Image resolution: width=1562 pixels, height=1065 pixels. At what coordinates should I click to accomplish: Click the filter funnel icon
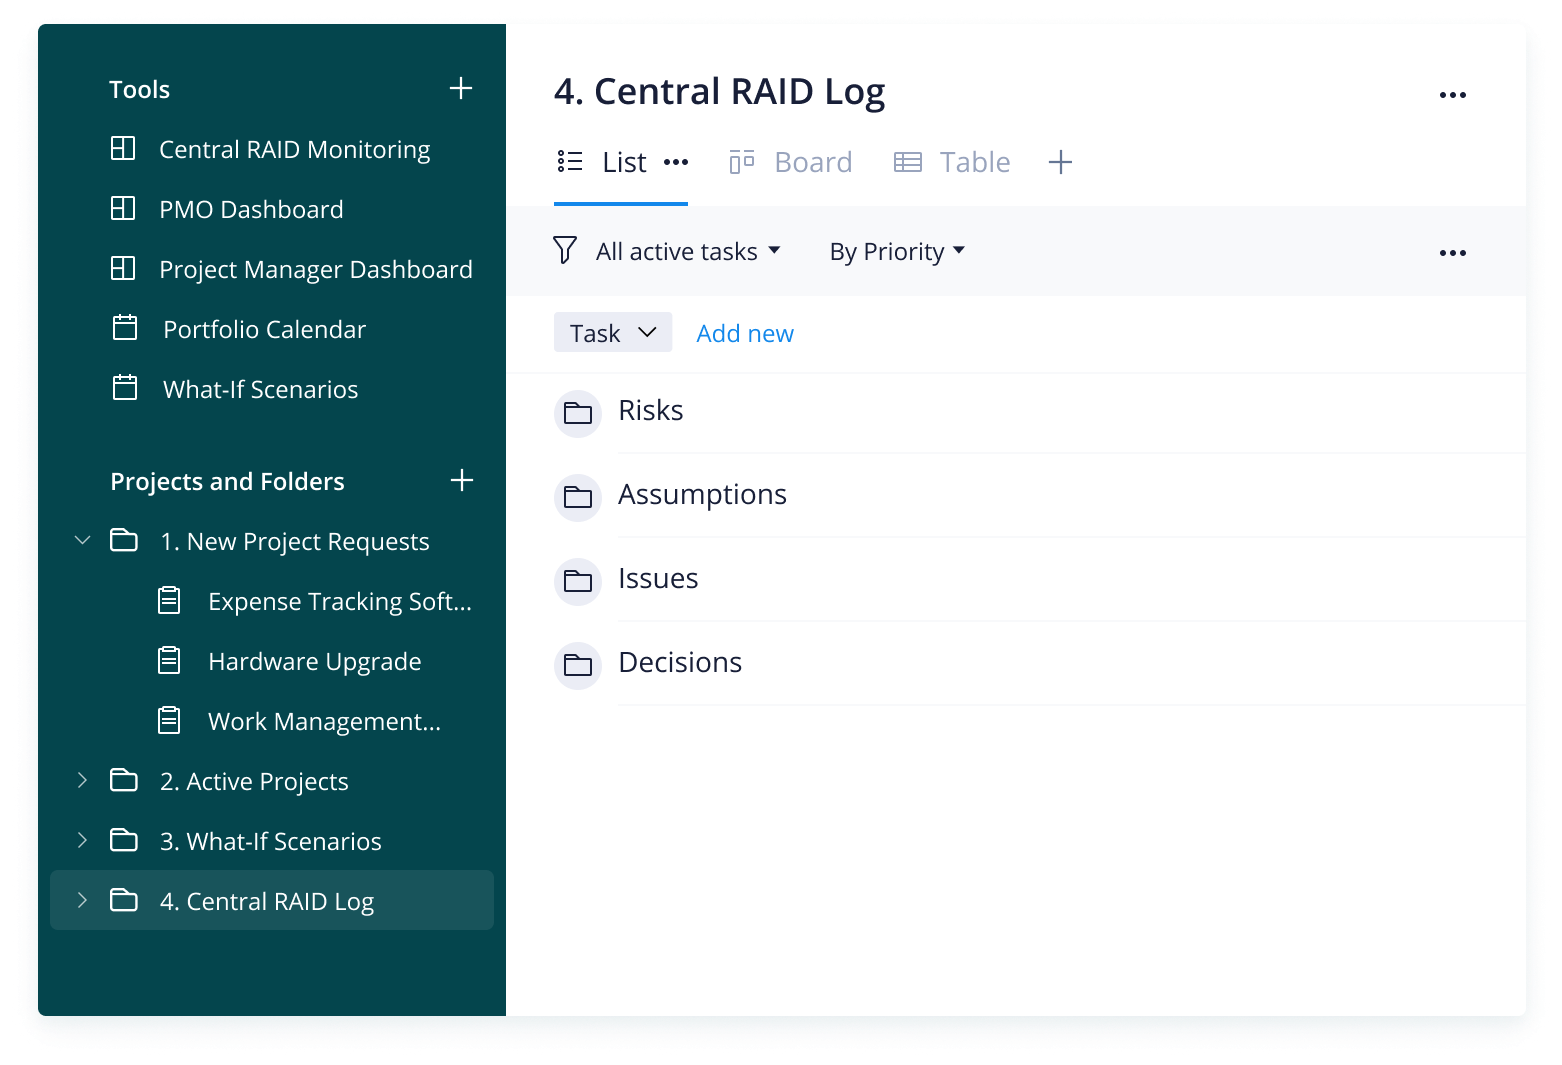[565, 250]
